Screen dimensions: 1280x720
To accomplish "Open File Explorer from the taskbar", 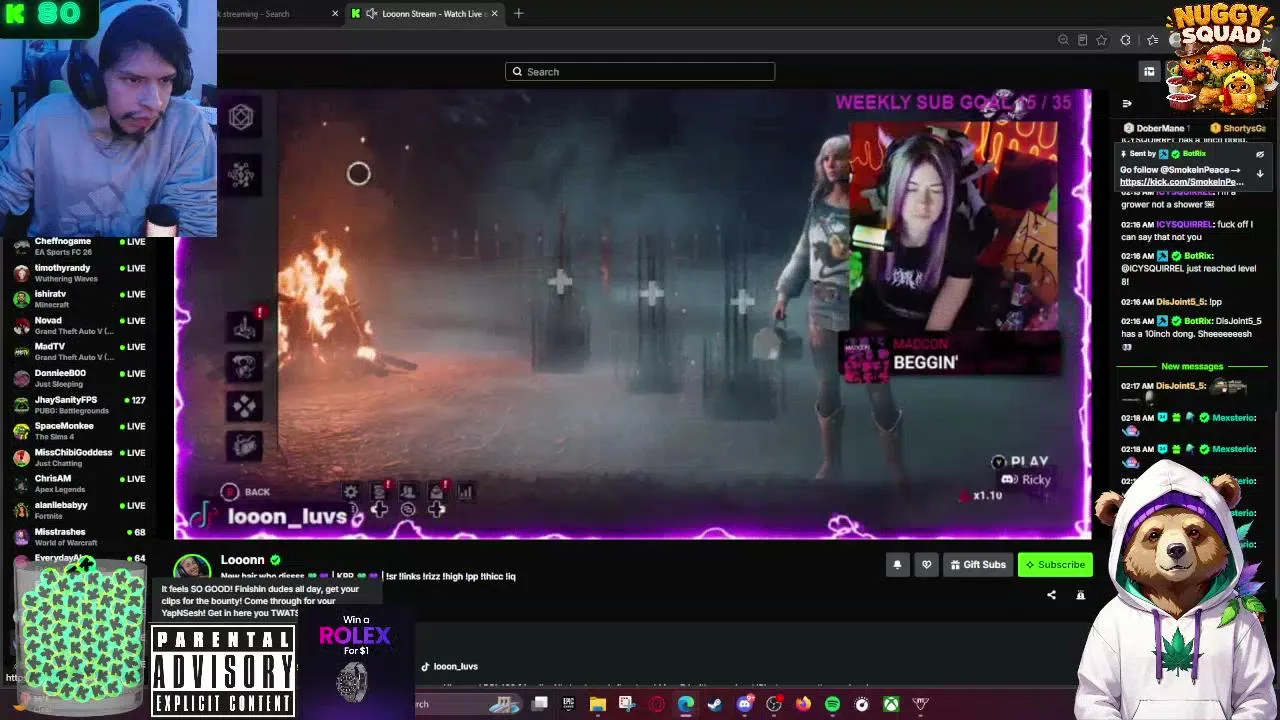I will (597, 704).
